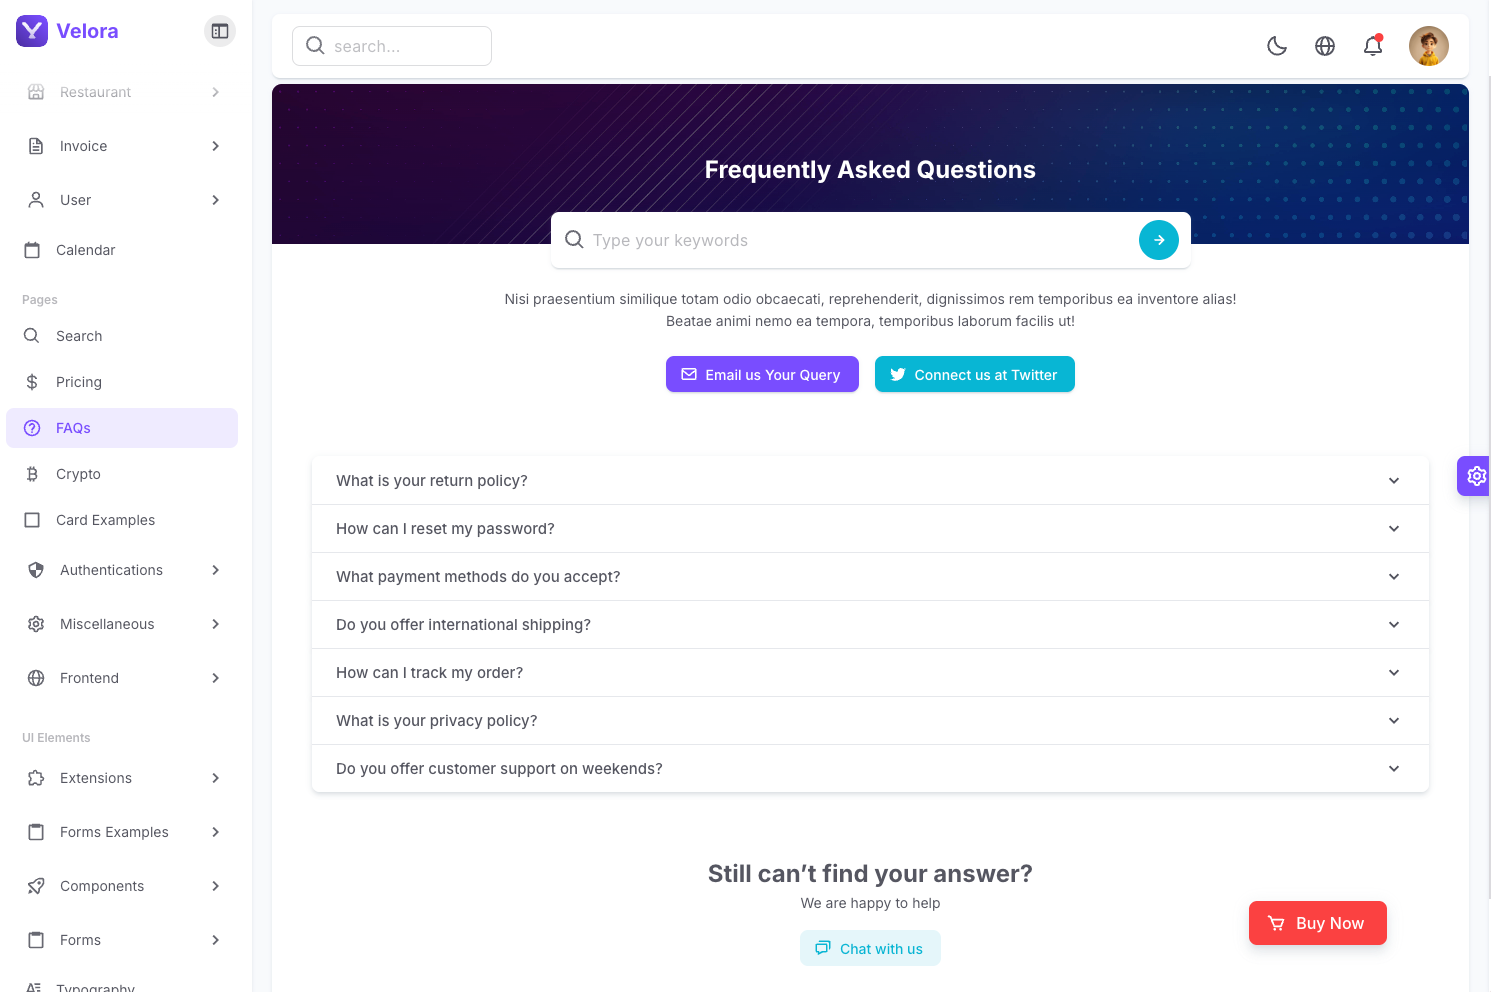
Task: Open language globe icon in header
Action: click(x=1325, y=46)
